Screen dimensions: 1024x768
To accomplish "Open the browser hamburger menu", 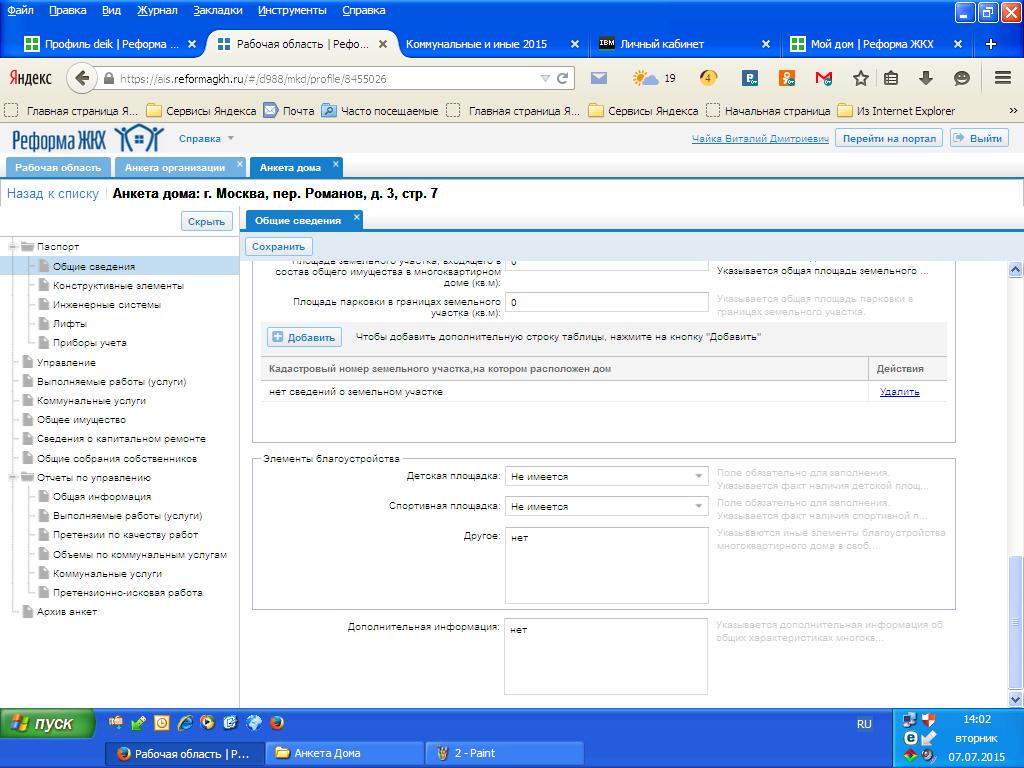I will coord(1003,78).
